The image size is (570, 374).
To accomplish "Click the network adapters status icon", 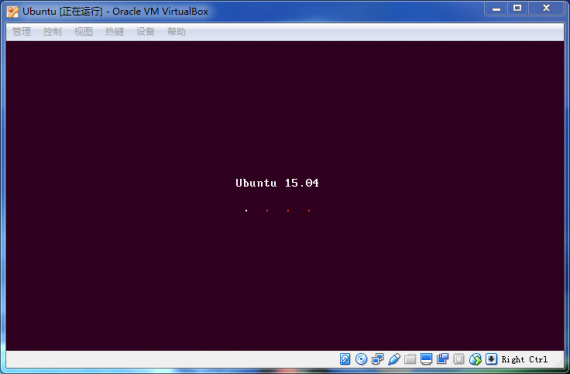I will click(377, 359).
